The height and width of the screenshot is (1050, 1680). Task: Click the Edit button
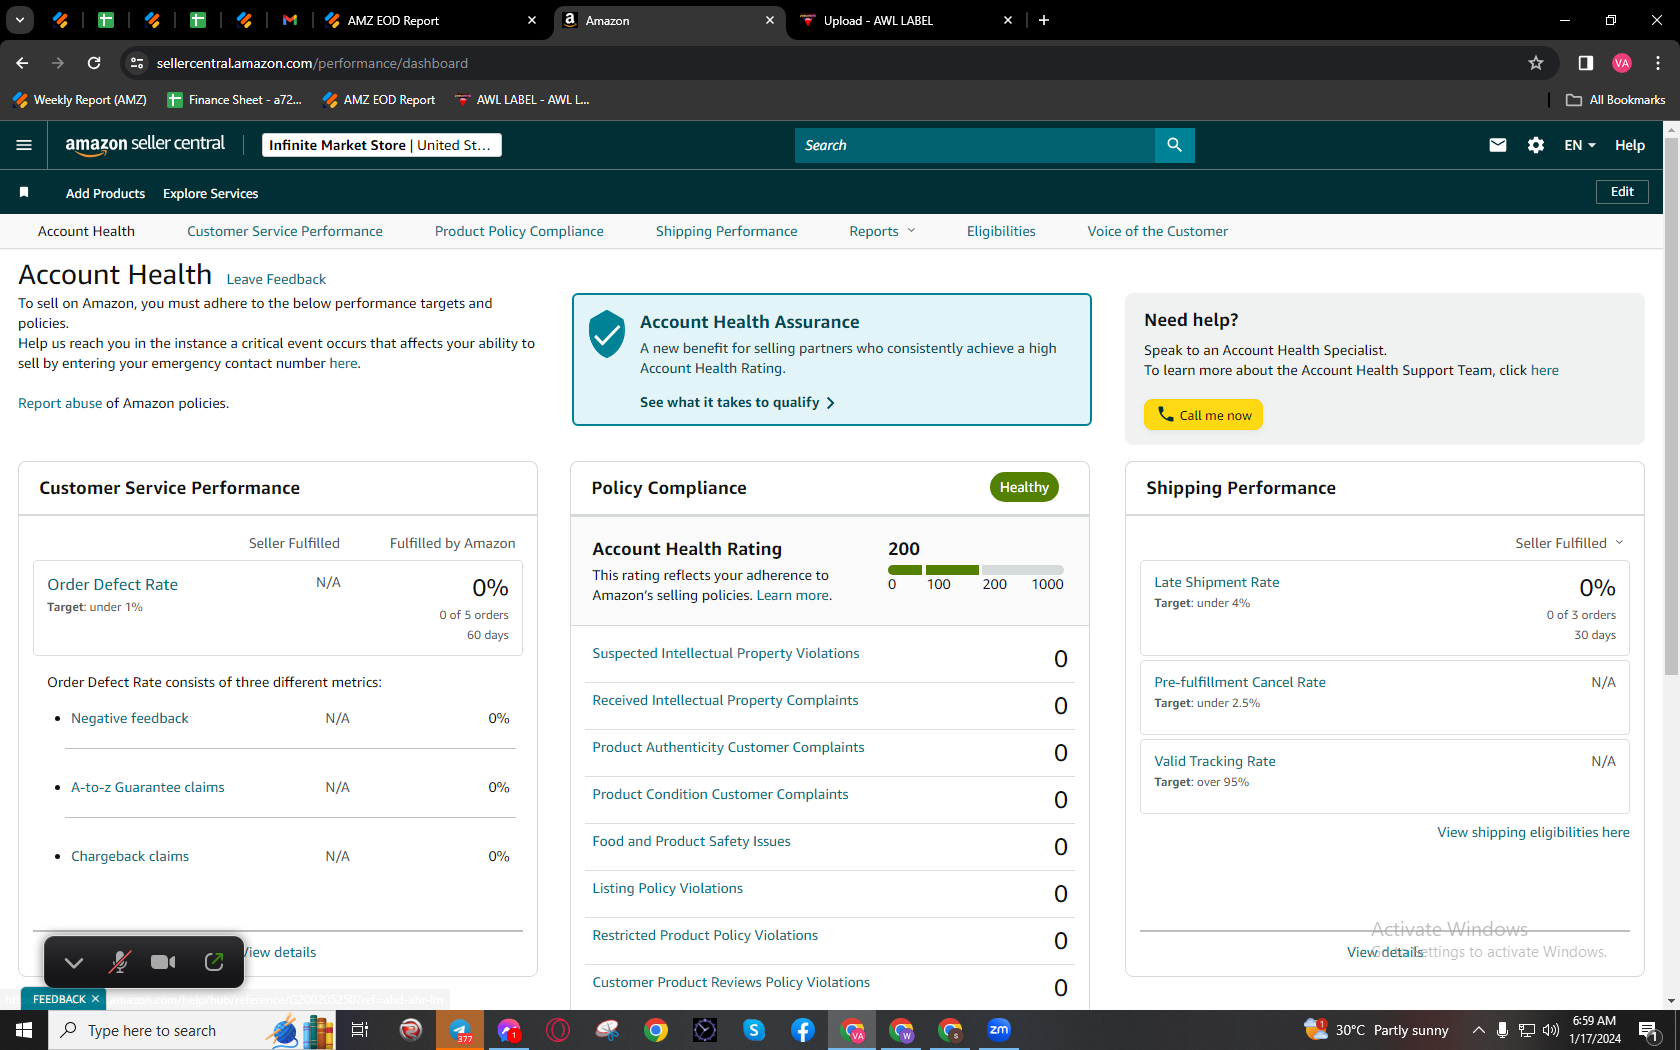tap(1622, 192)
